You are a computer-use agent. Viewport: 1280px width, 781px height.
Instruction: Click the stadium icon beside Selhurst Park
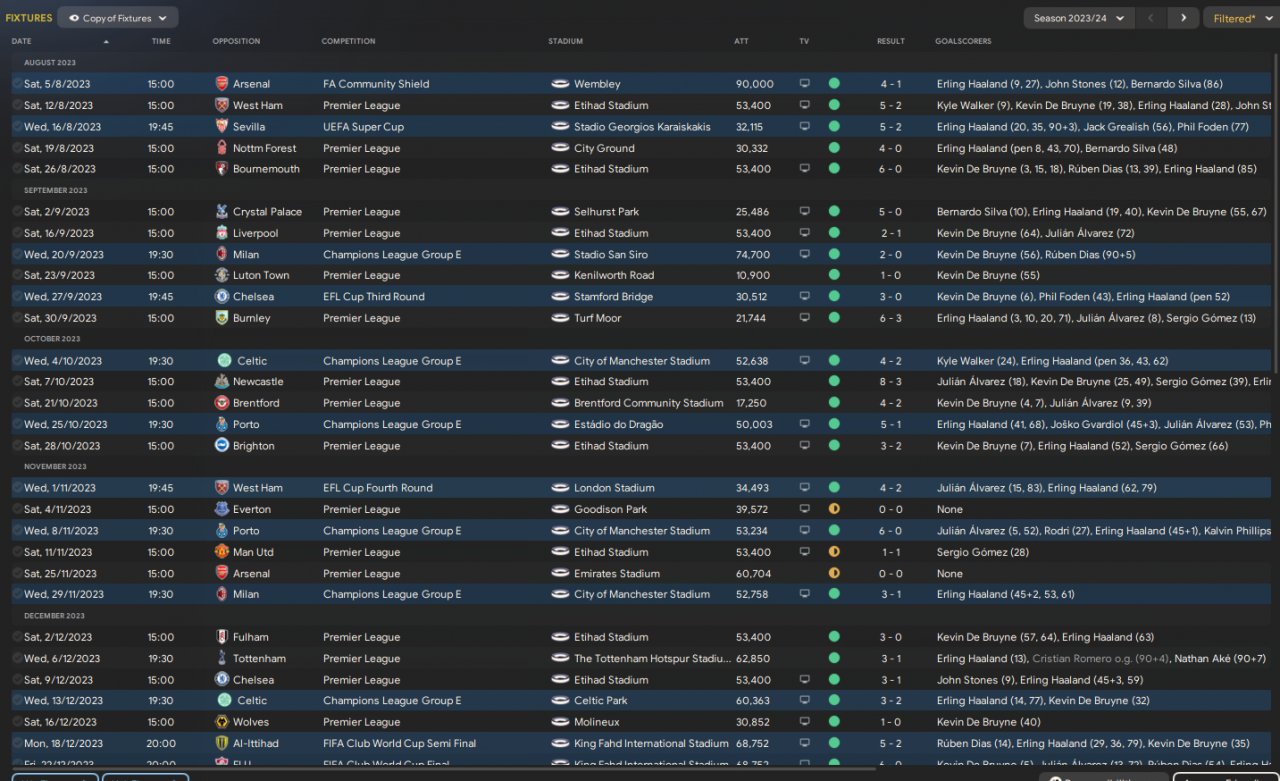[x=560, y=212]
